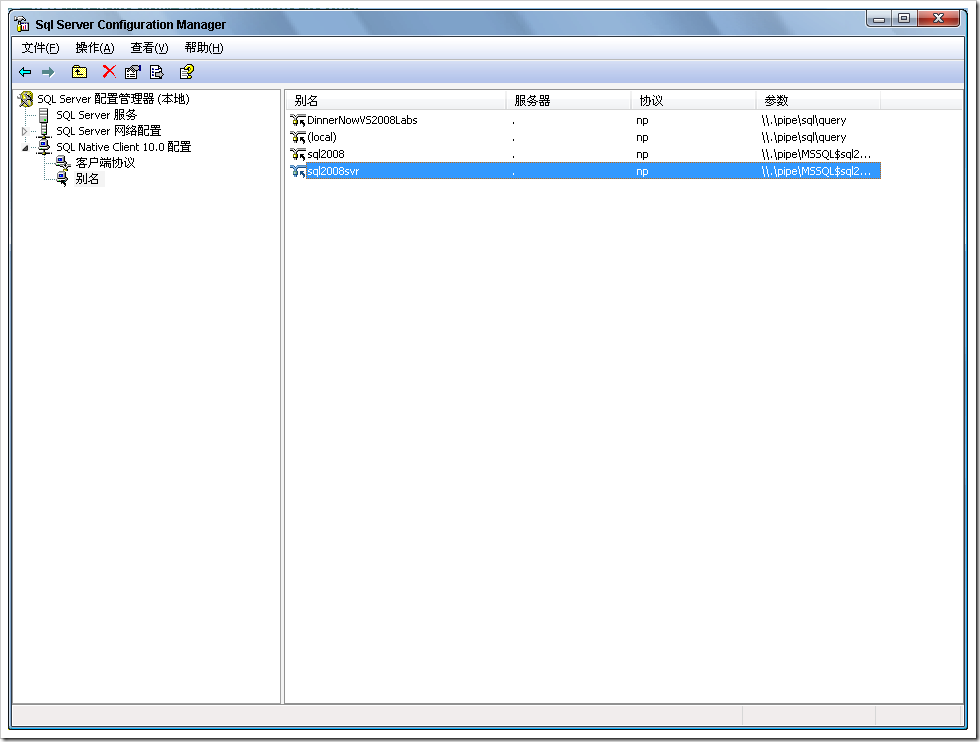This screenshot has width=980, height=742.
Task: Click the red Delete X toolbar icon
Action: 109,72
